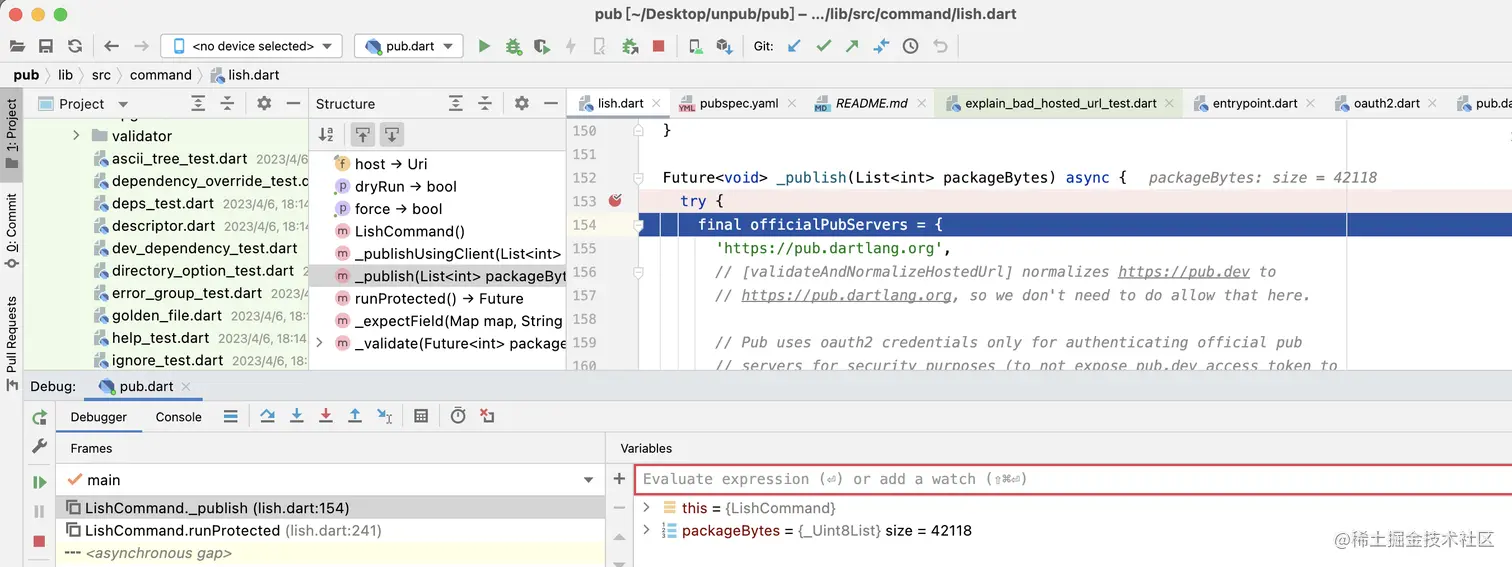Click the Evaluate expression input field
Image resolution: width=1512 pixels, height=567 pixels.
pyautogui.click(x=1073, y=479)
